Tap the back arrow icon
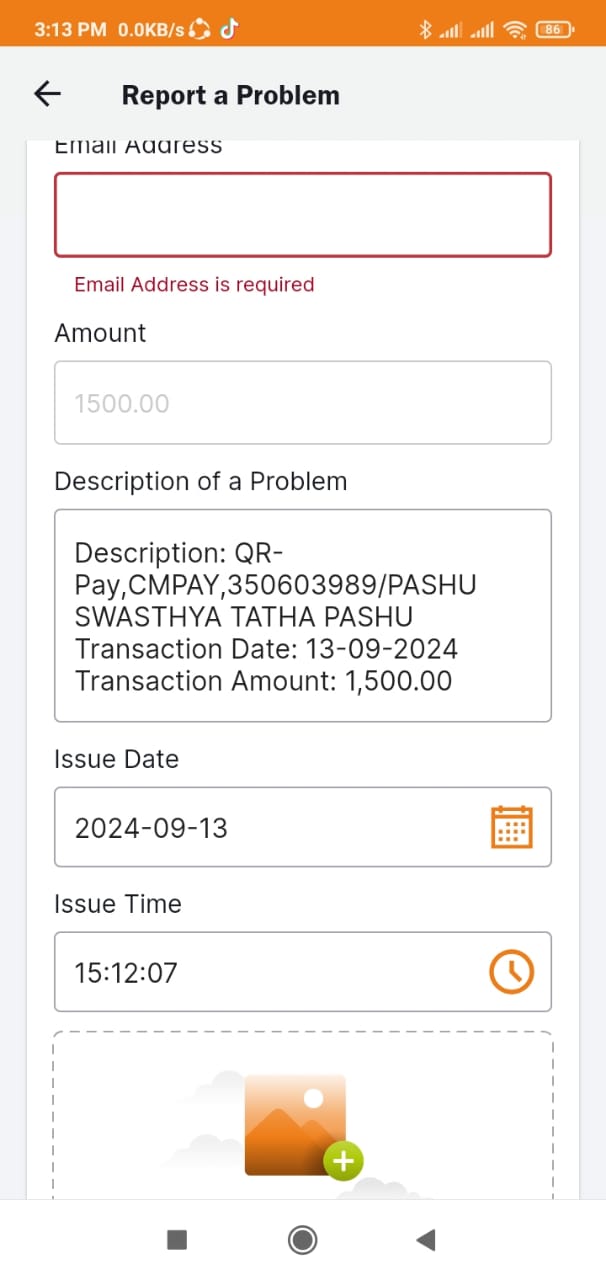Image resolution: width=606 pixels, height=1280 pixels. tap(48, 94)
